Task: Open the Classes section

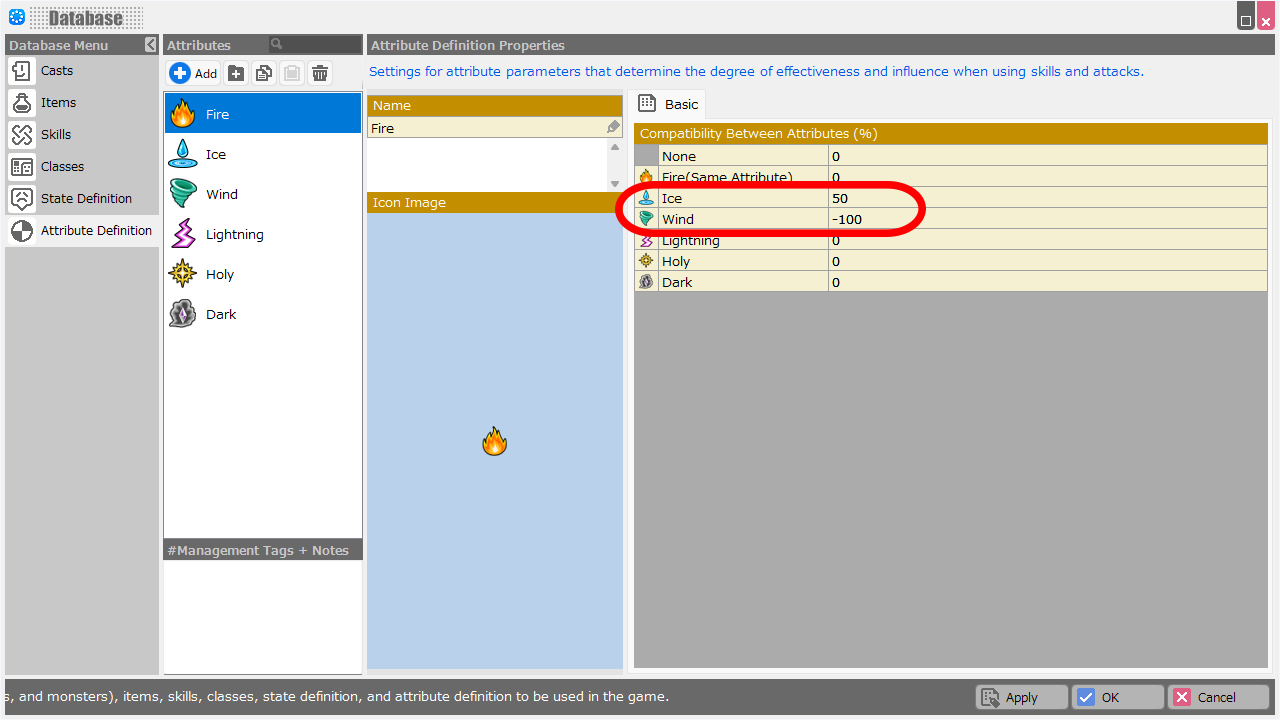Action: tap(62, 167)
